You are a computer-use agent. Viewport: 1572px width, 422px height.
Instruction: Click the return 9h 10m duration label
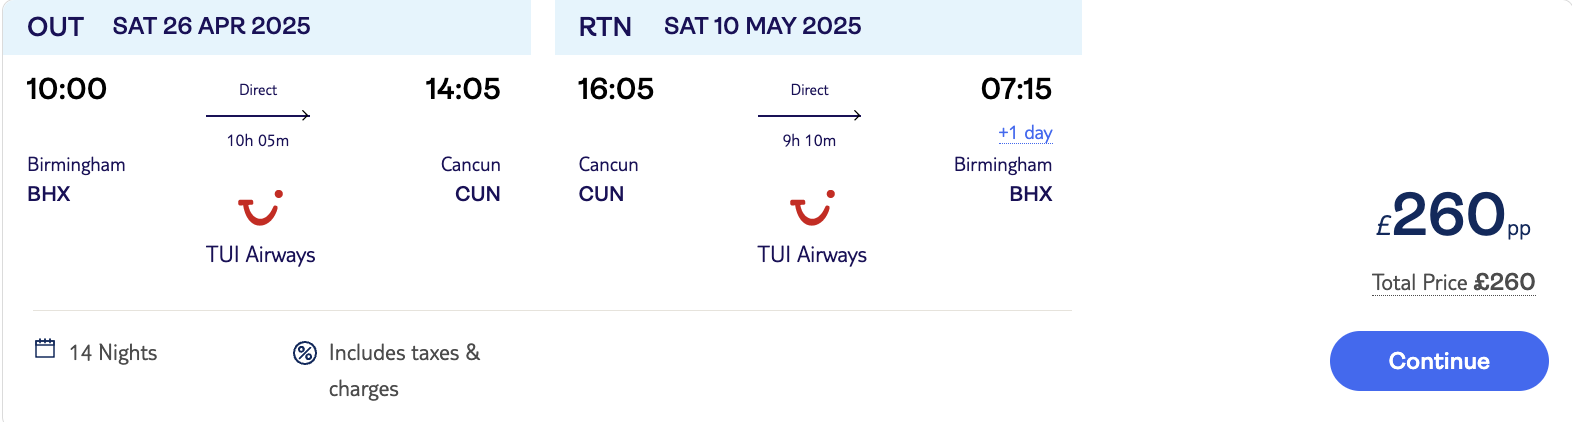click(809, 141)
